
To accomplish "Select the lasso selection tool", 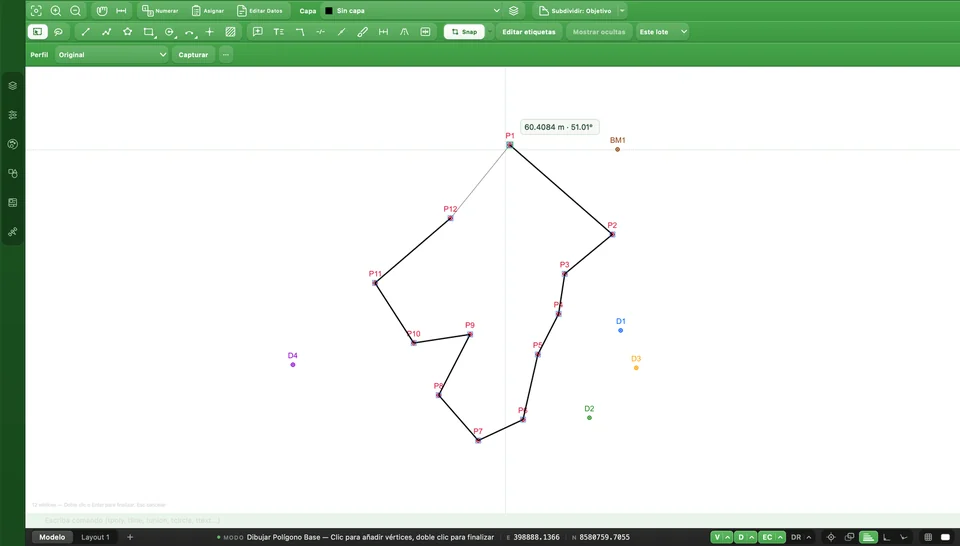I will click(x=58, y=32).
